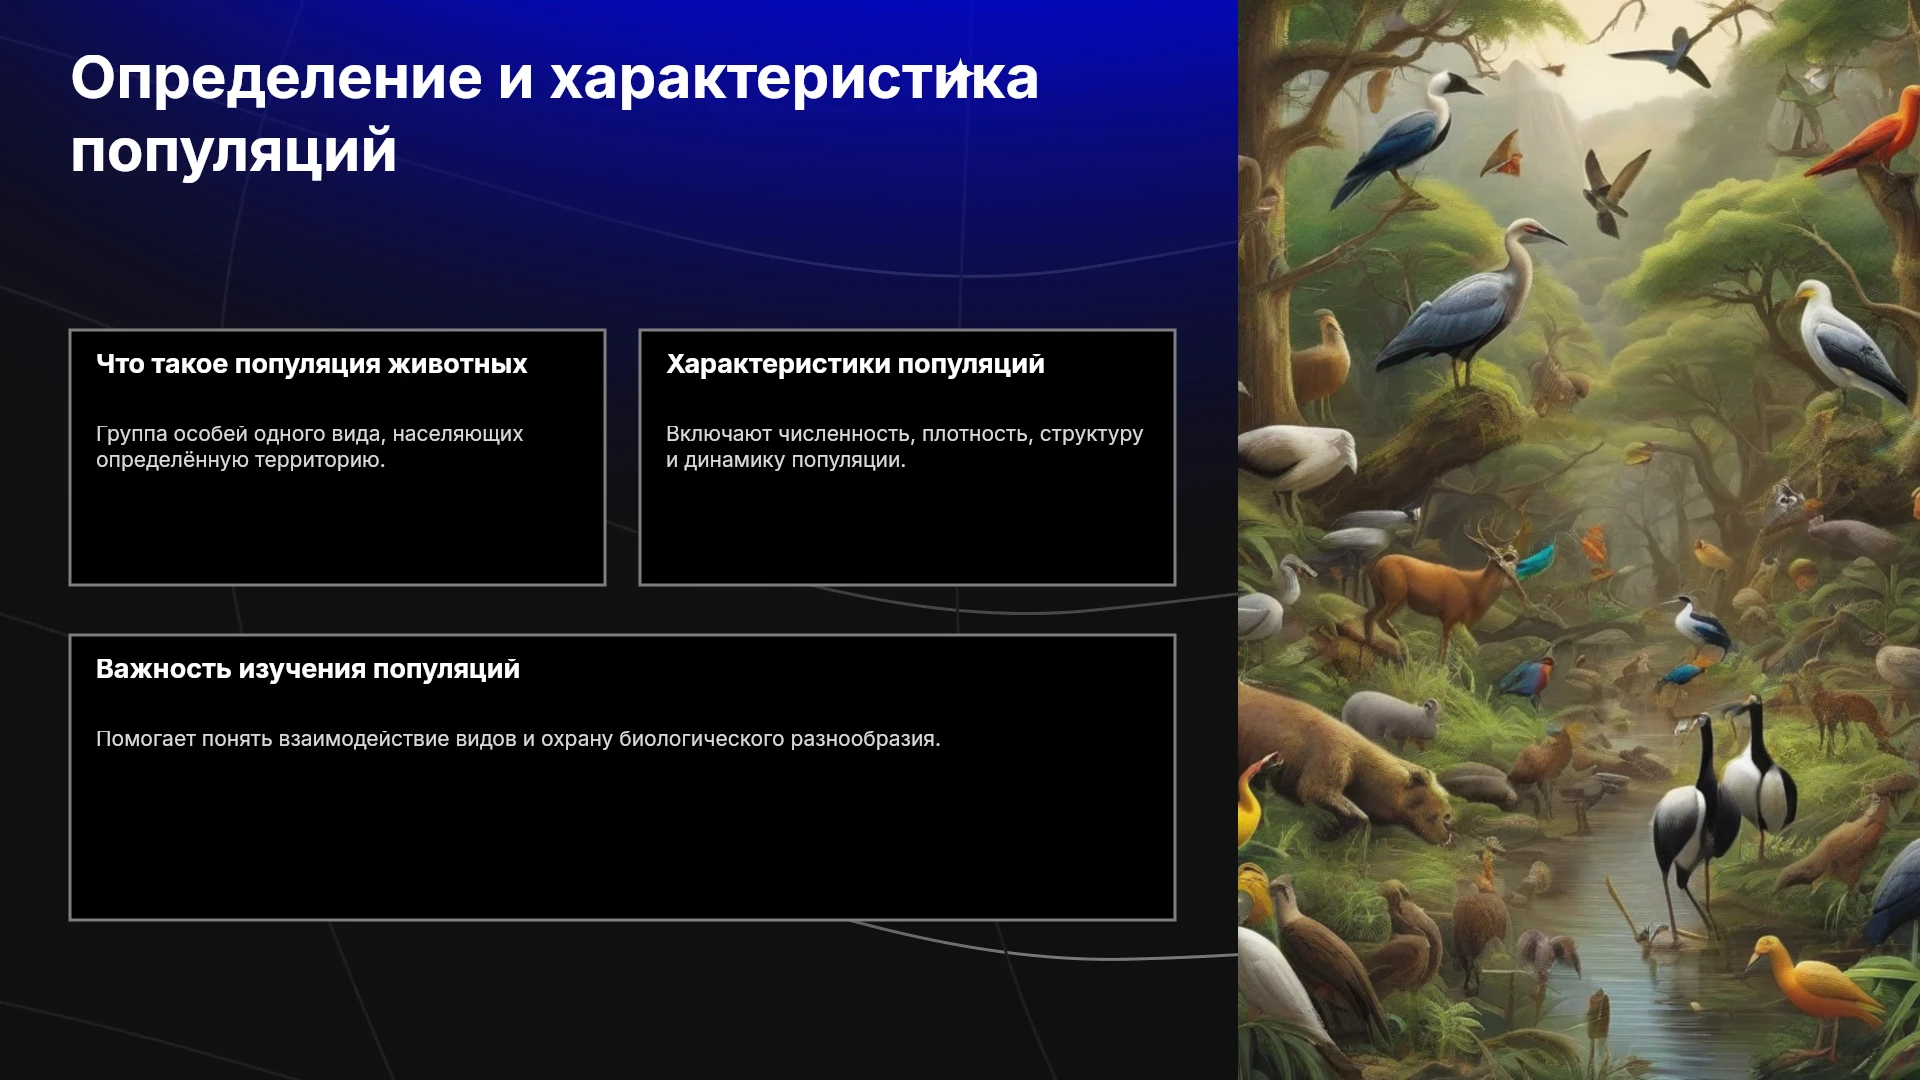Select the heading "Характеристики популяций"
Viewport: 1920px width, 1080px height.
click(x=855, y=364)
